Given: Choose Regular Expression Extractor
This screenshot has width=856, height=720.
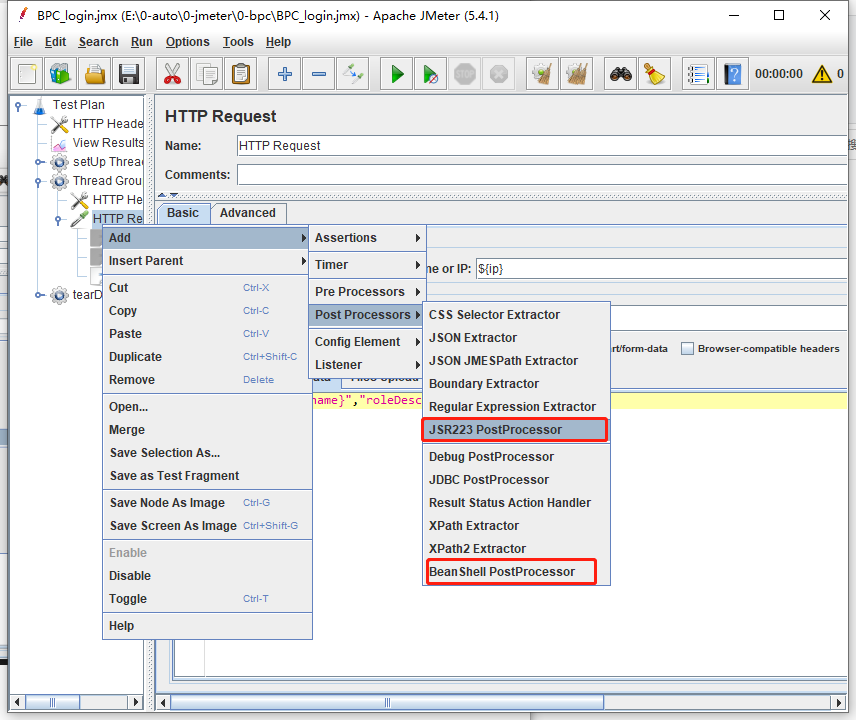Looking at the screenshot, I should coord(516,407).
